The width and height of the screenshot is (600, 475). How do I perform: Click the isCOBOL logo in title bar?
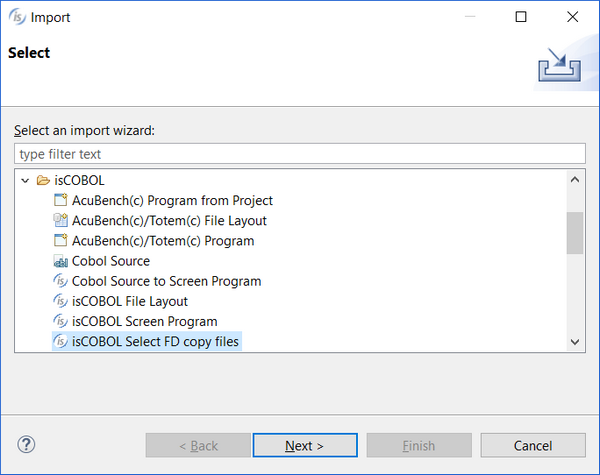pos(17,17)
